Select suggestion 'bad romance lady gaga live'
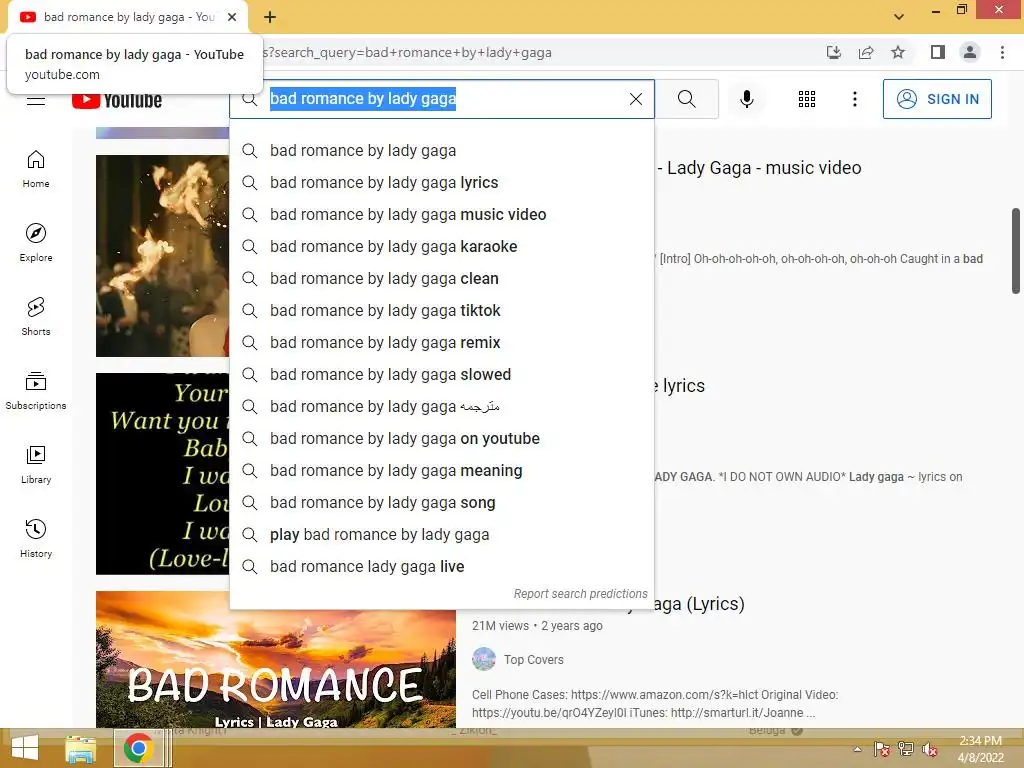This screenshot has height=768, width=1024. click(441, 566)
